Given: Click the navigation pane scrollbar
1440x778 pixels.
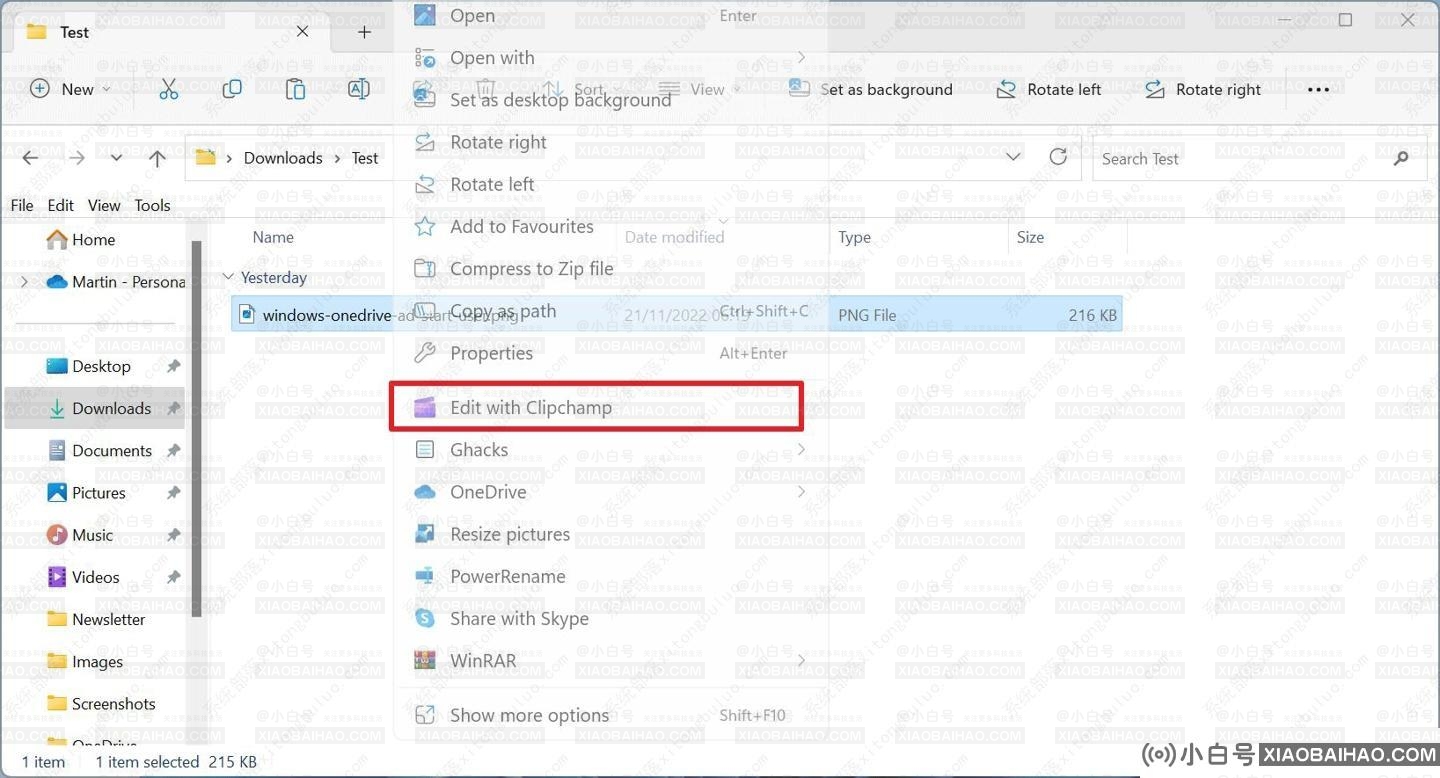Looking at the screenshot, I should 197,428.
